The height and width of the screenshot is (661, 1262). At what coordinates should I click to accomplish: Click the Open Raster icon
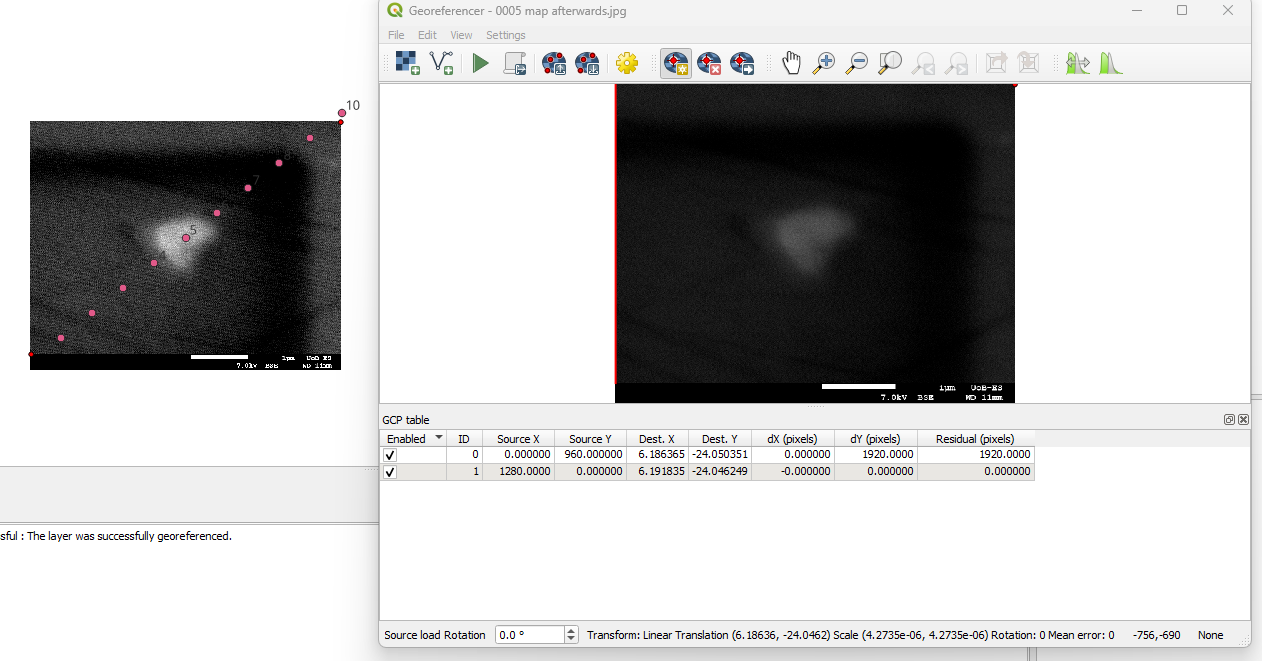[x=407, y=64]
